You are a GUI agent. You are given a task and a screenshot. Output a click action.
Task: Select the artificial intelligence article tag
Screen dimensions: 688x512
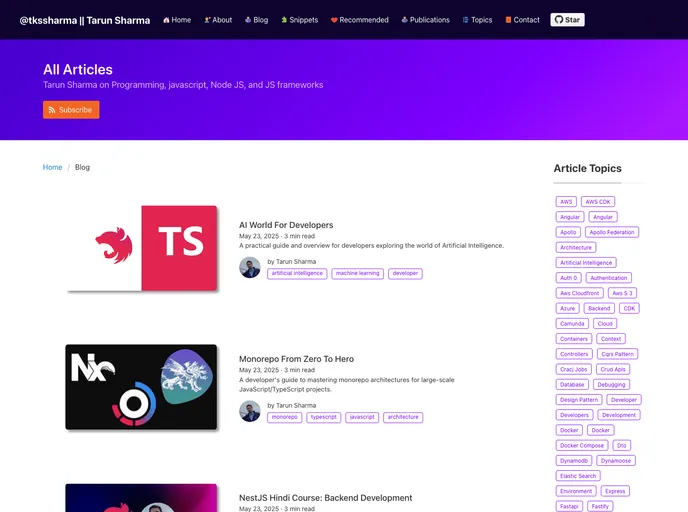tap(297, 273)
